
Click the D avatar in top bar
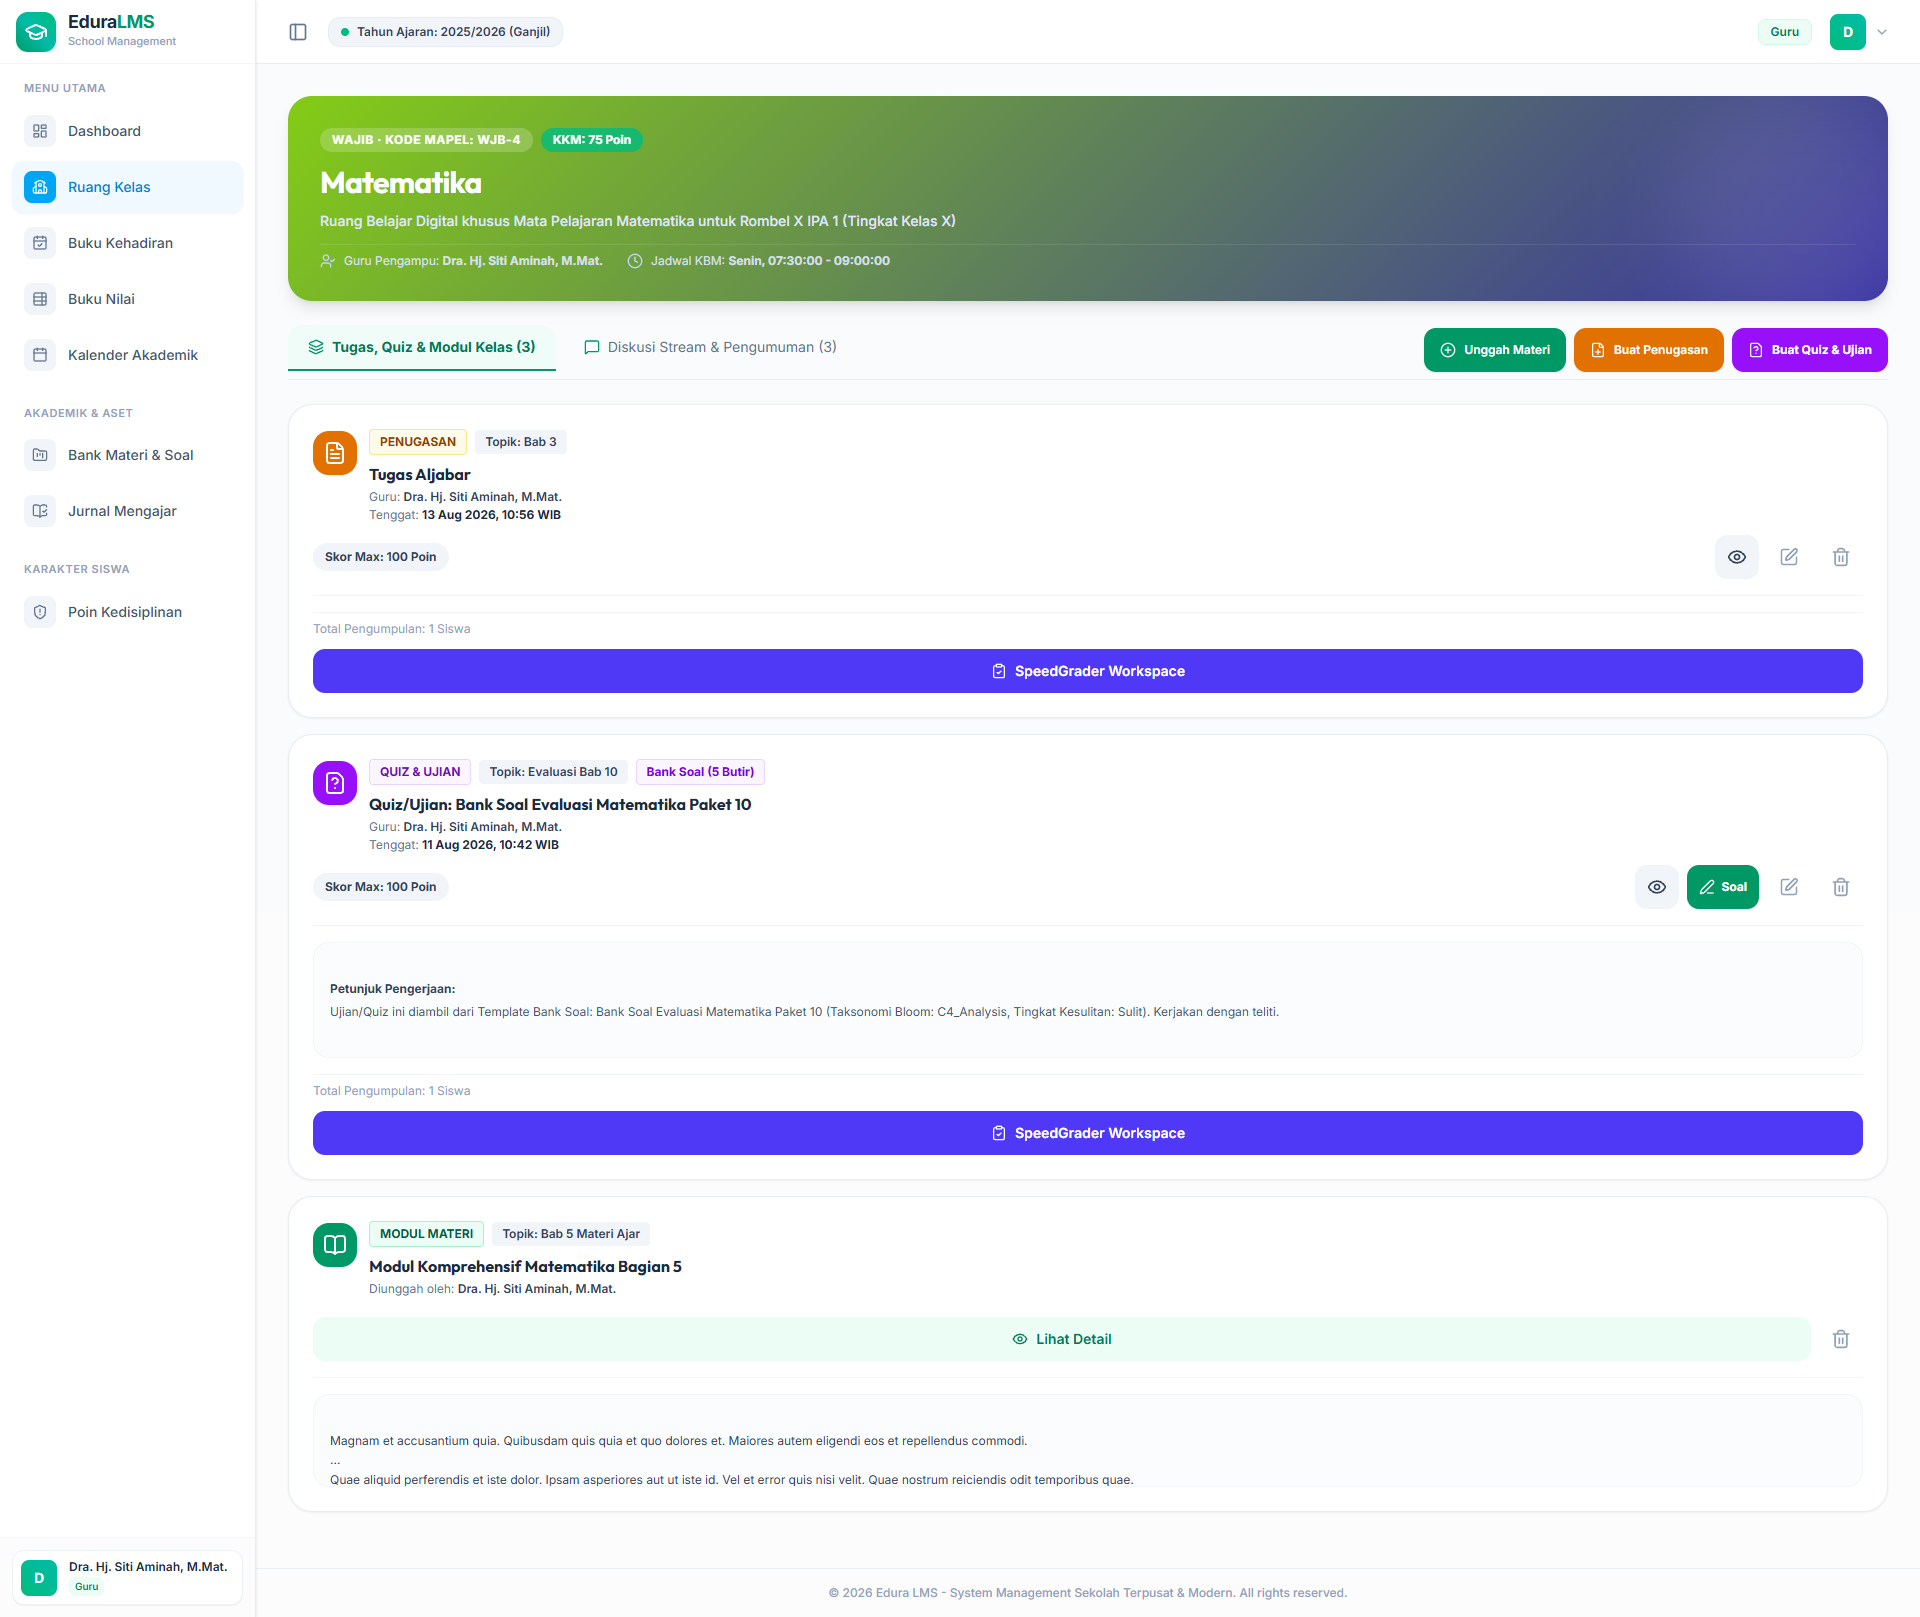click(x=1848, y=32)
